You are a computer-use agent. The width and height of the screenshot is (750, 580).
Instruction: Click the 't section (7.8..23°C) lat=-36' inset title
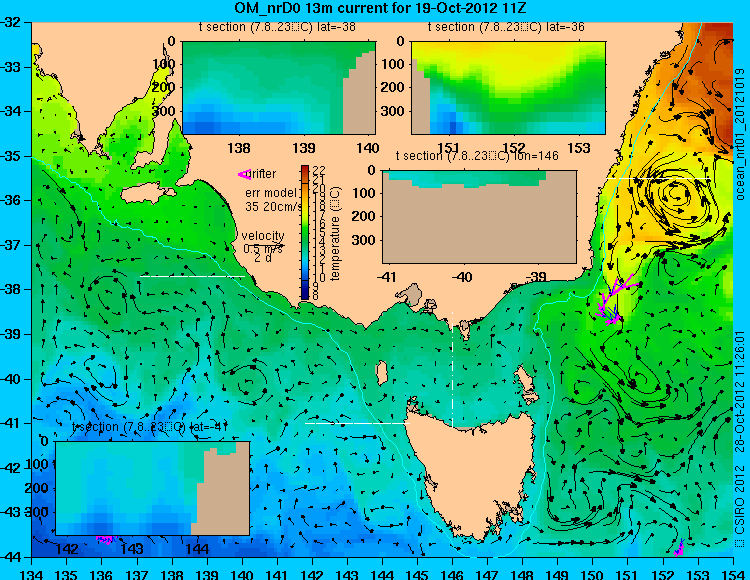pyautogui.click(x=507, y=27)
